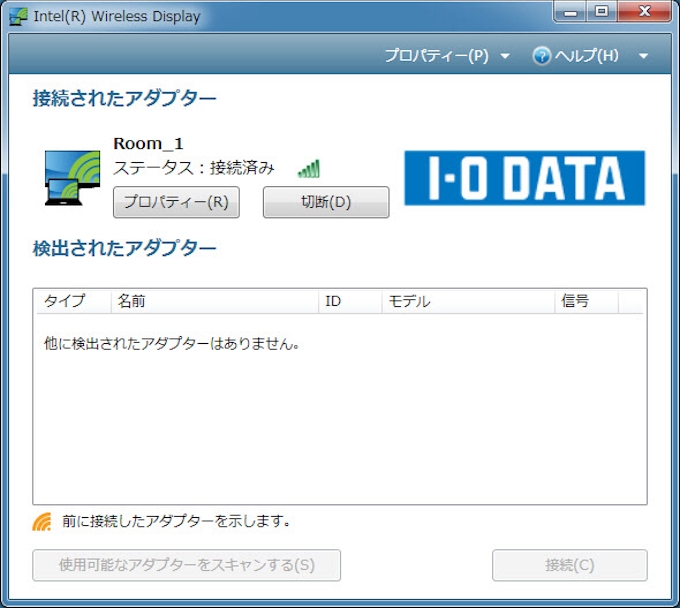Click the 接続(C) connect button
This screenshot has width=680, height=608.
569,565
